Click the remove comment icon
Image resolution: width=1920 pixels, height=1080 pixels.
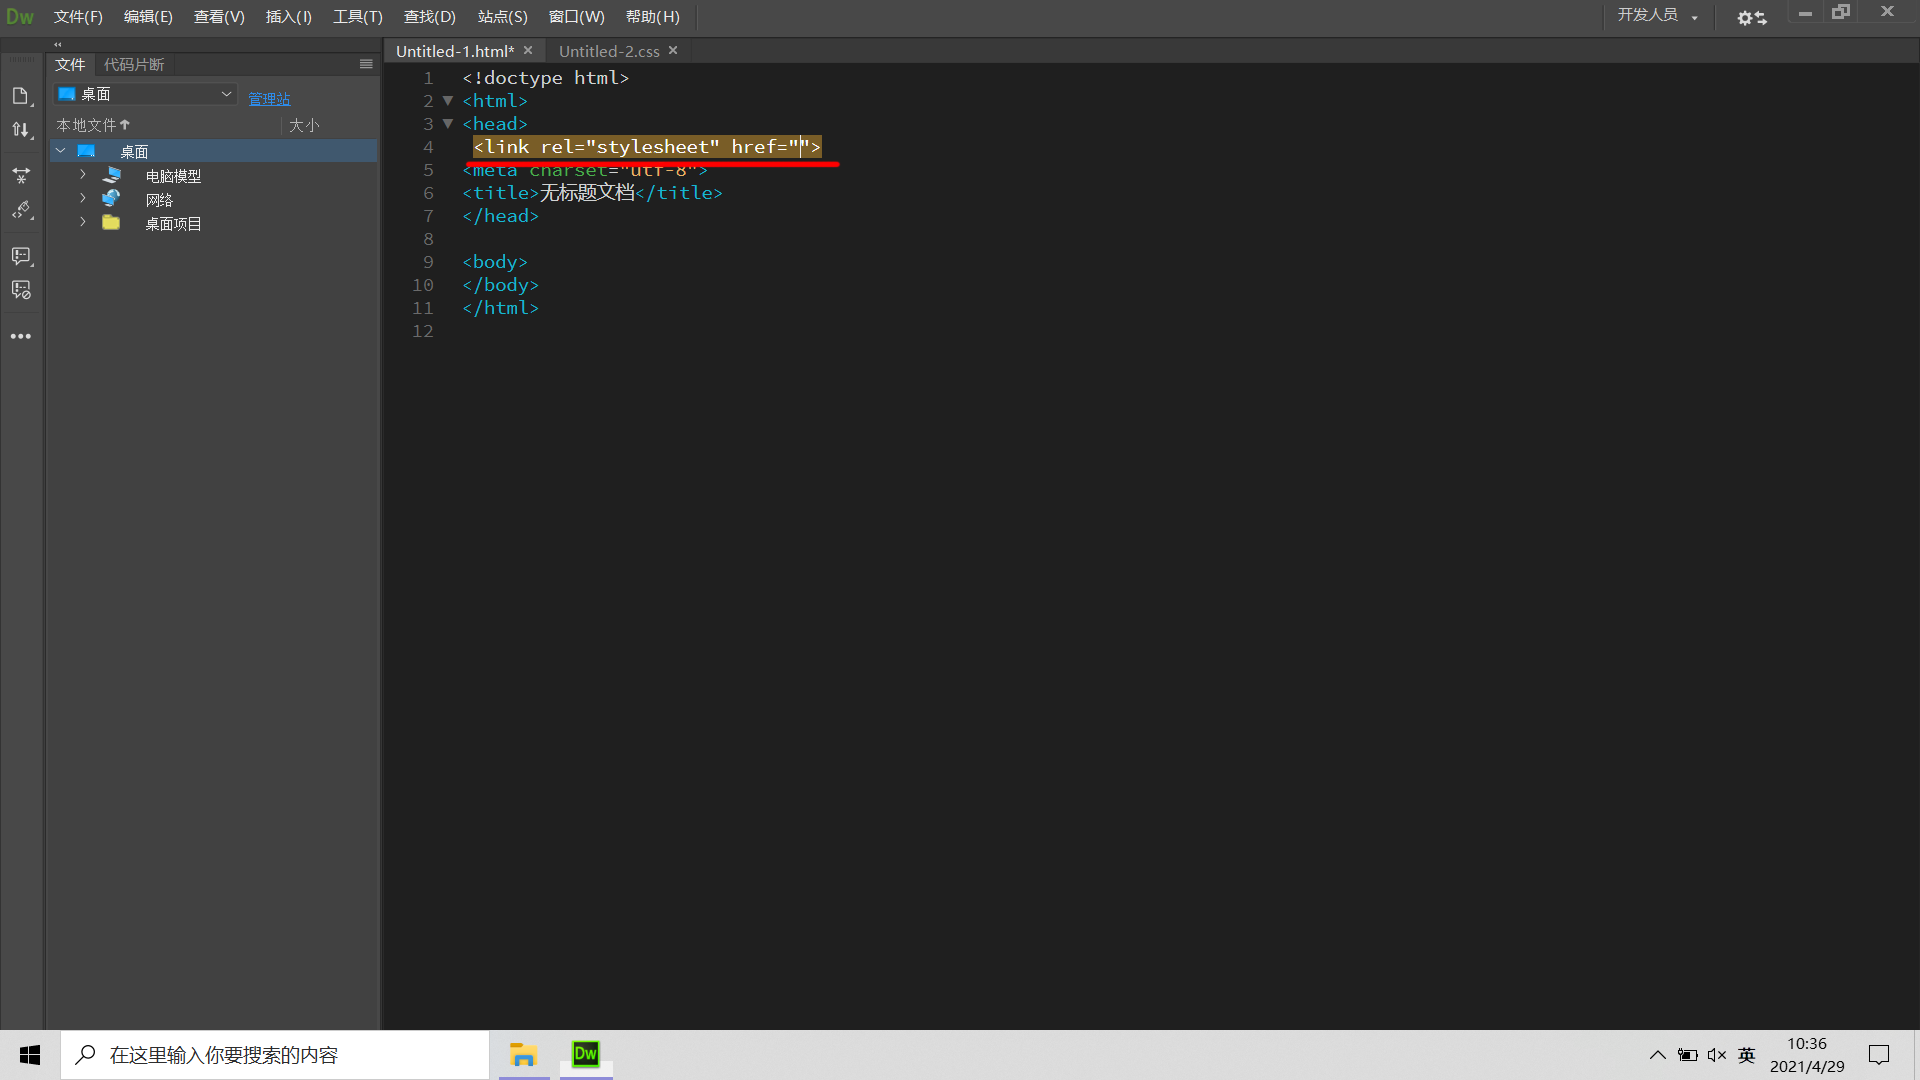click(x=21, y=290)
